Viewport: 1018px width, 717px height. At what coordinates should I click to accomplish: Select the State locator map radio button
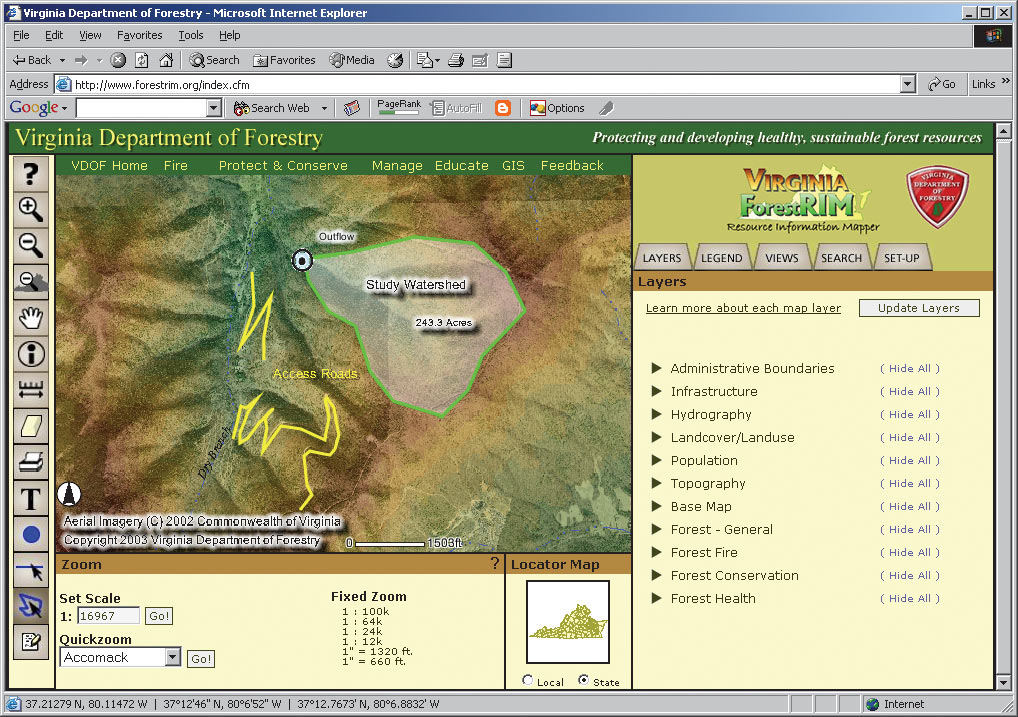(584, 680)
